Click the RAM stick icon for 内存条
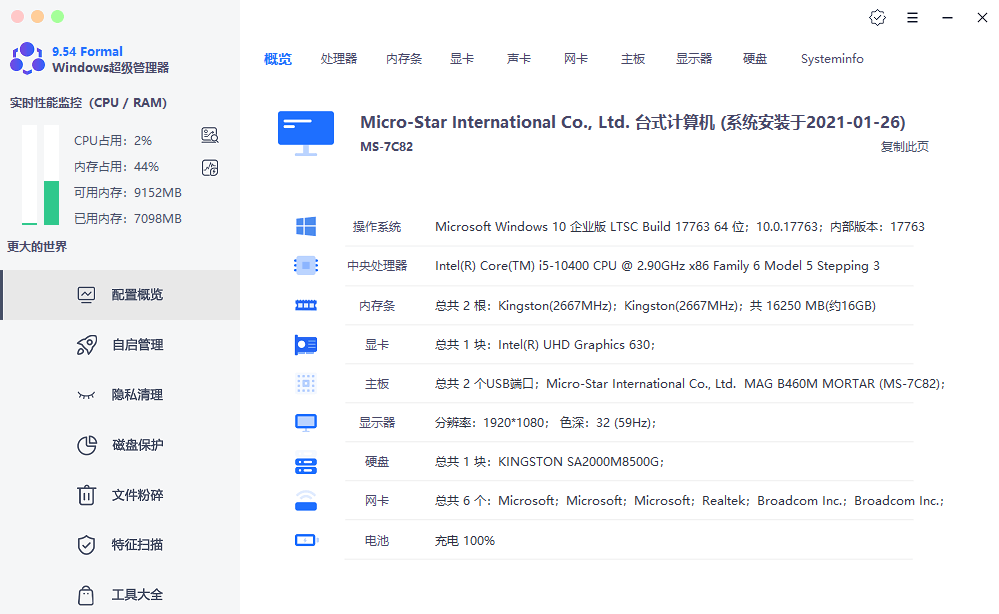999x614 pixels. click(x=306, y=305)
